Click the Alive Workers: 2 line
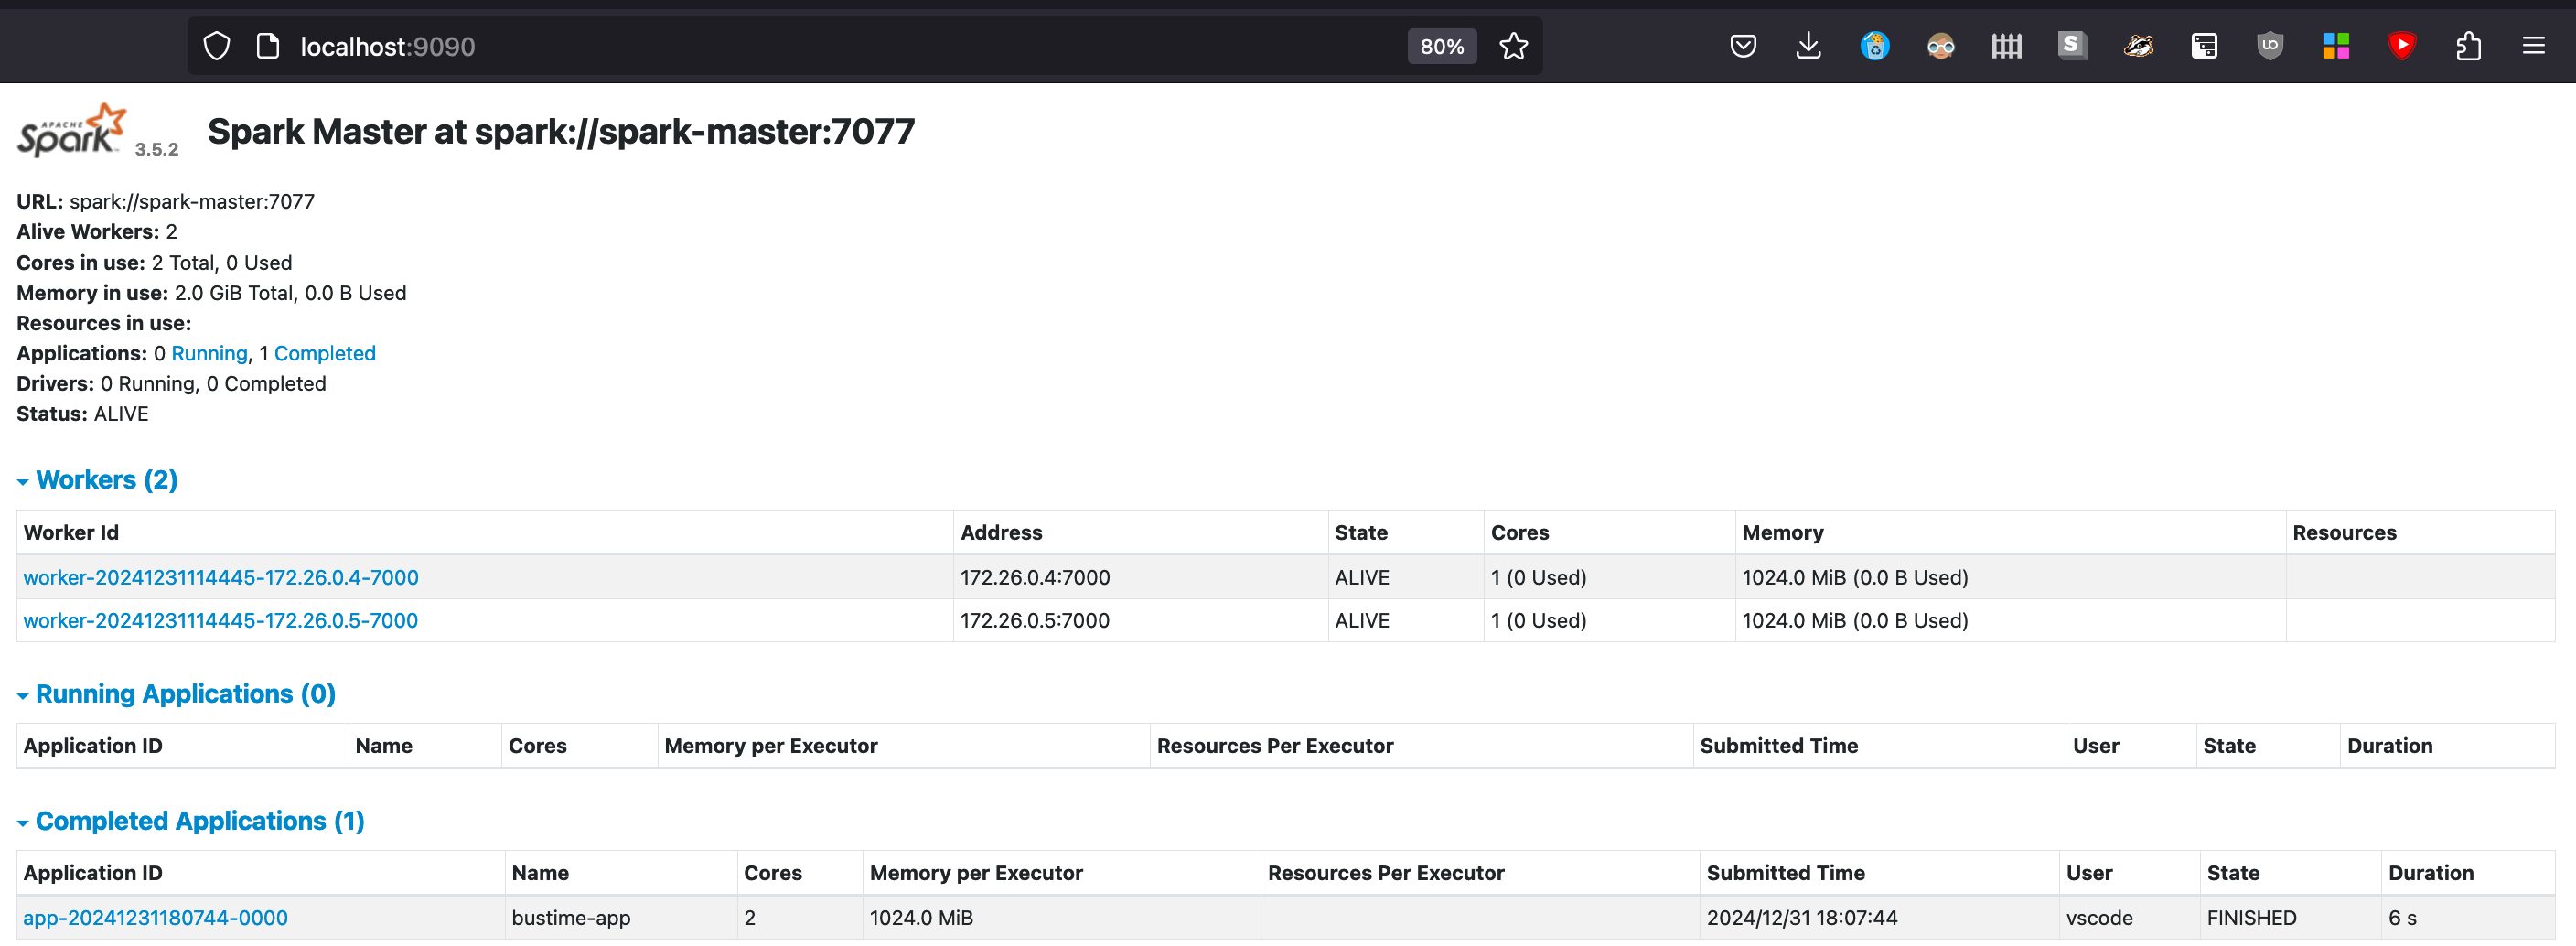The image size is (2576, 946). (97, 232)
